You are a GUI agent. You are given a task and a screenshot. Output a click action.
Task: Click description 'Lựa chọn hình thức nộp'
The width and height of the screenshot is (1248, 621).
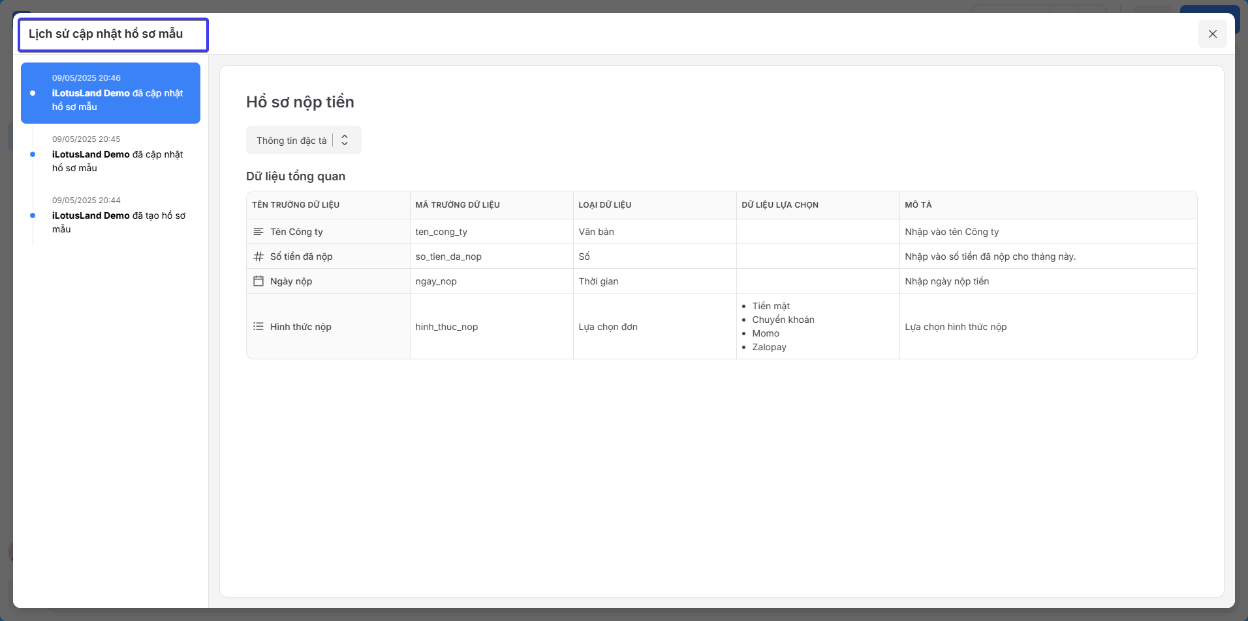pos(956,327)
